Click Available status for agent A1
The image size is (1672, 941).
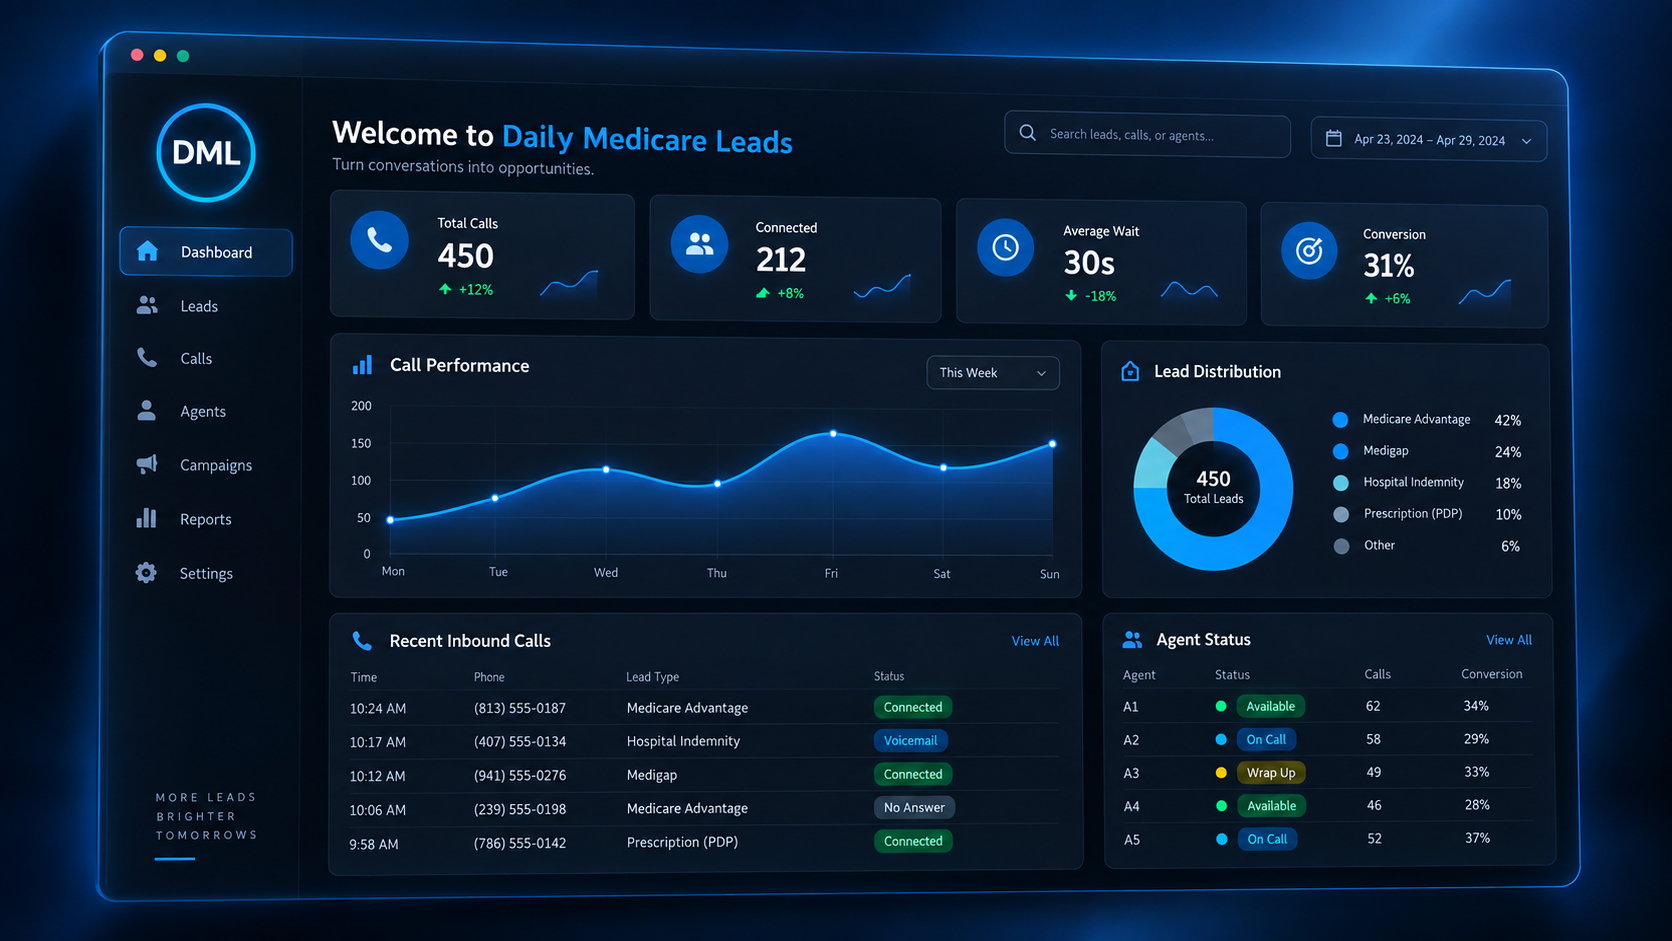pos(1271,706)
